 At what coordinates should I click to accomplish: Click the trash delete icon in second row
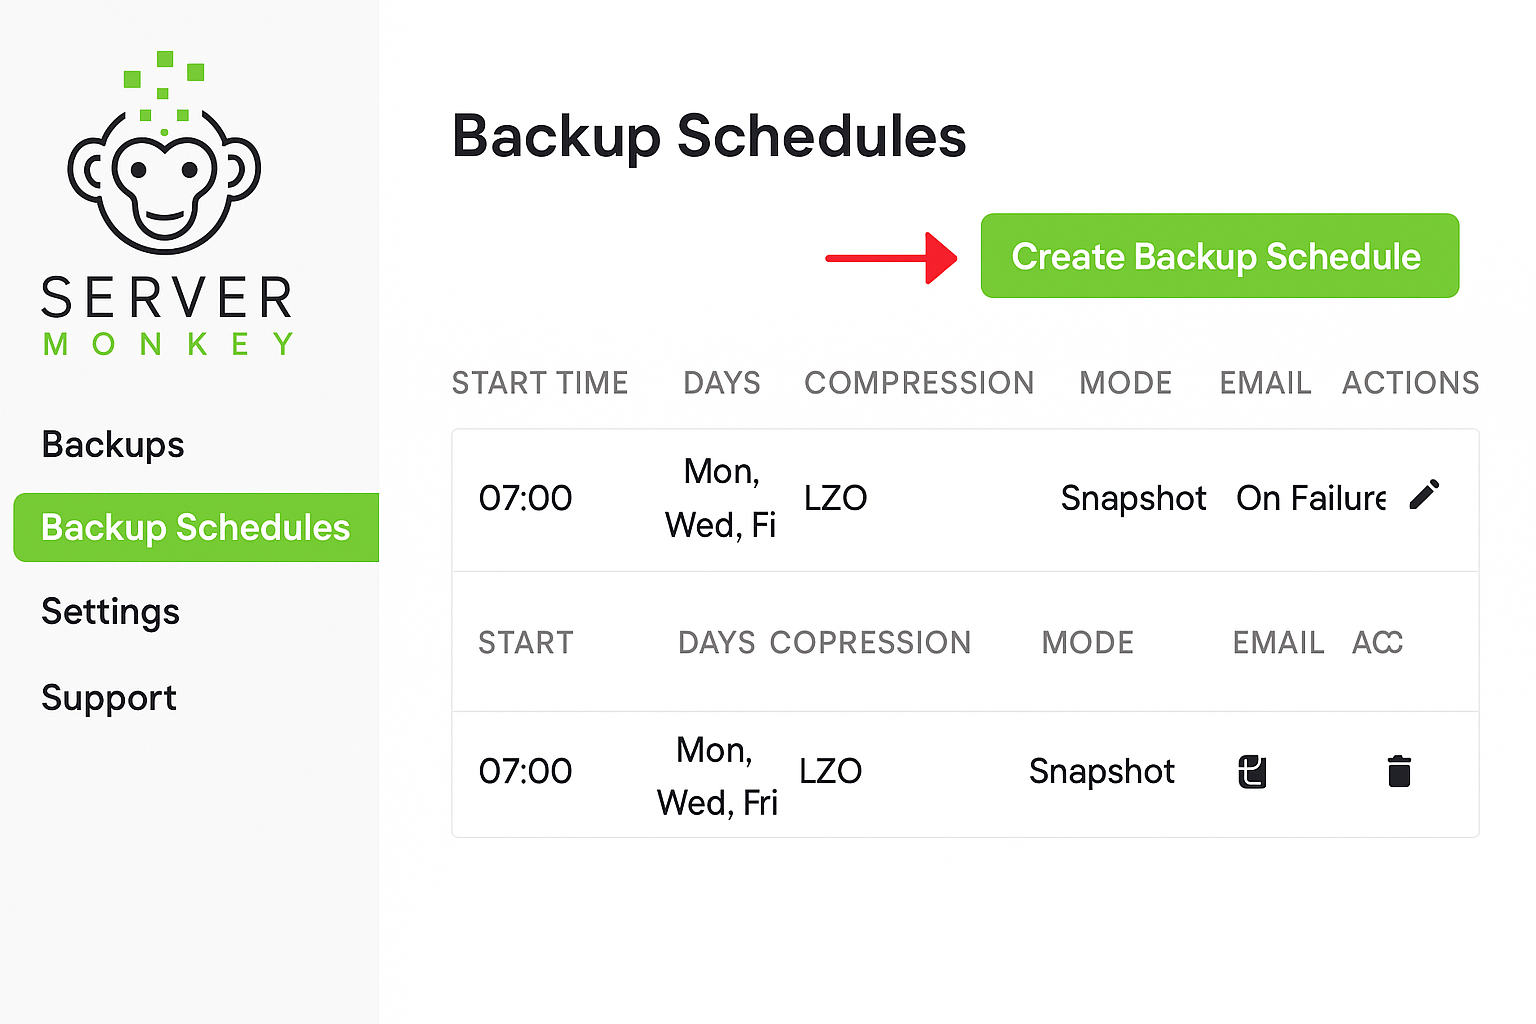point(1399,771)
